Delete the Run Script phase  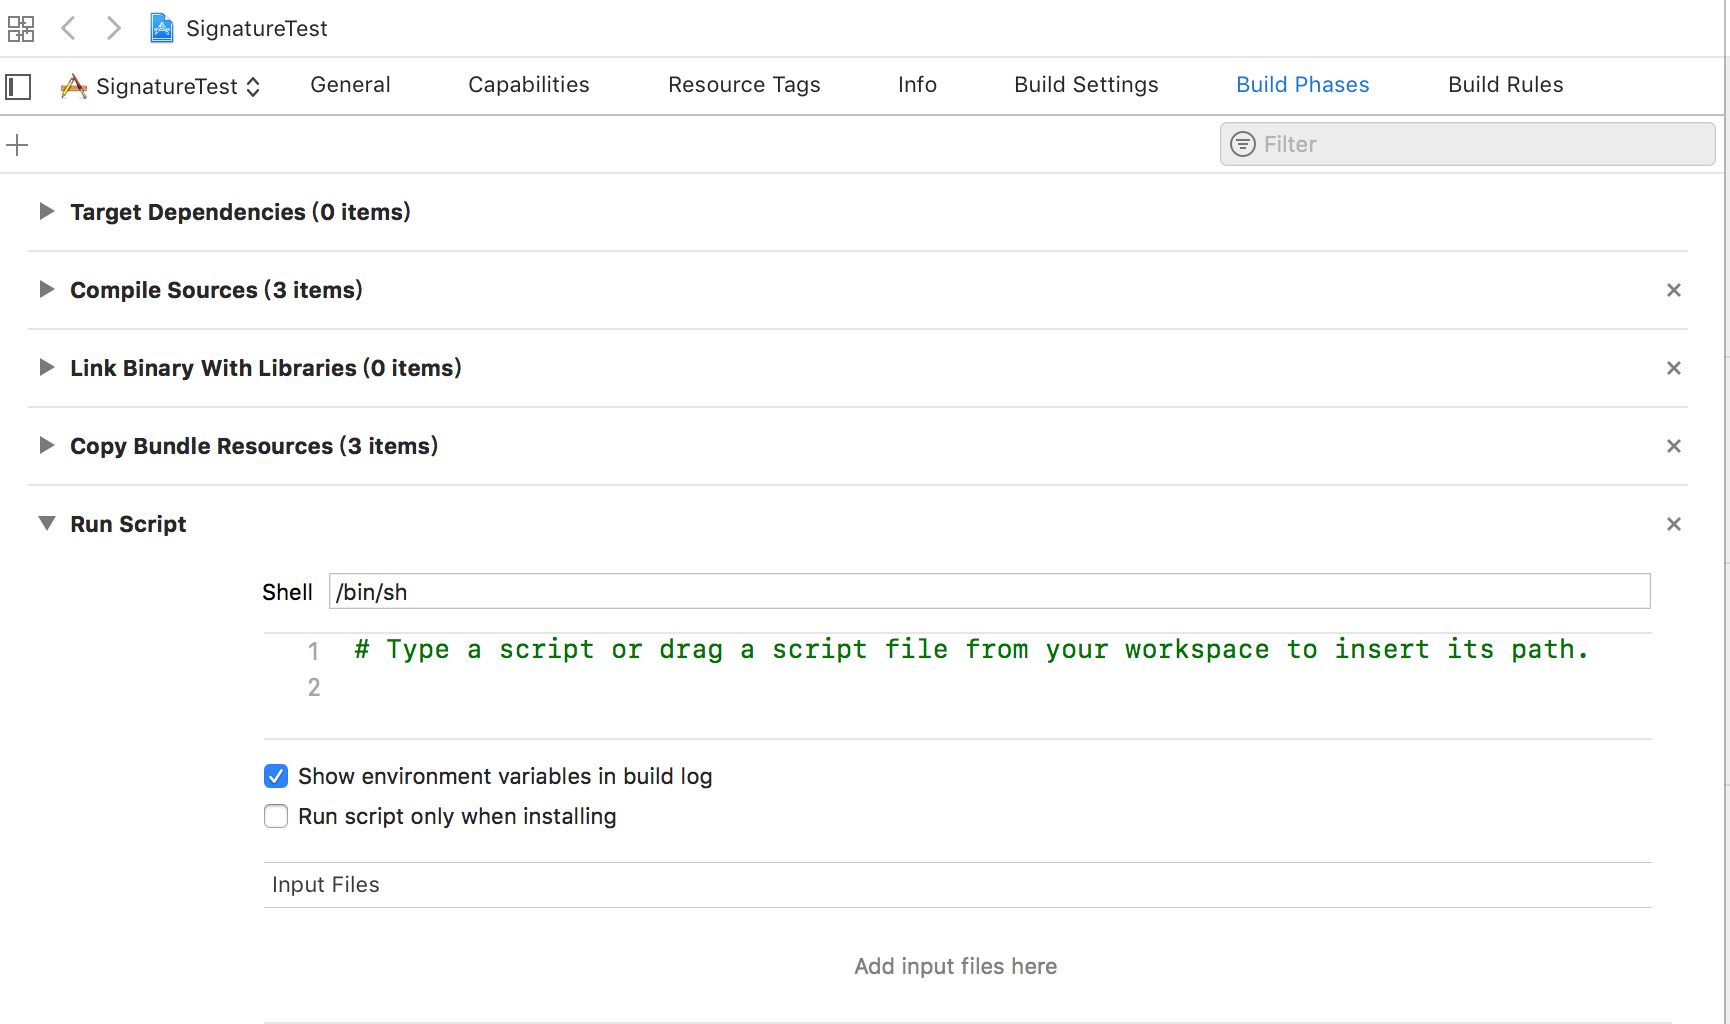1674,524
